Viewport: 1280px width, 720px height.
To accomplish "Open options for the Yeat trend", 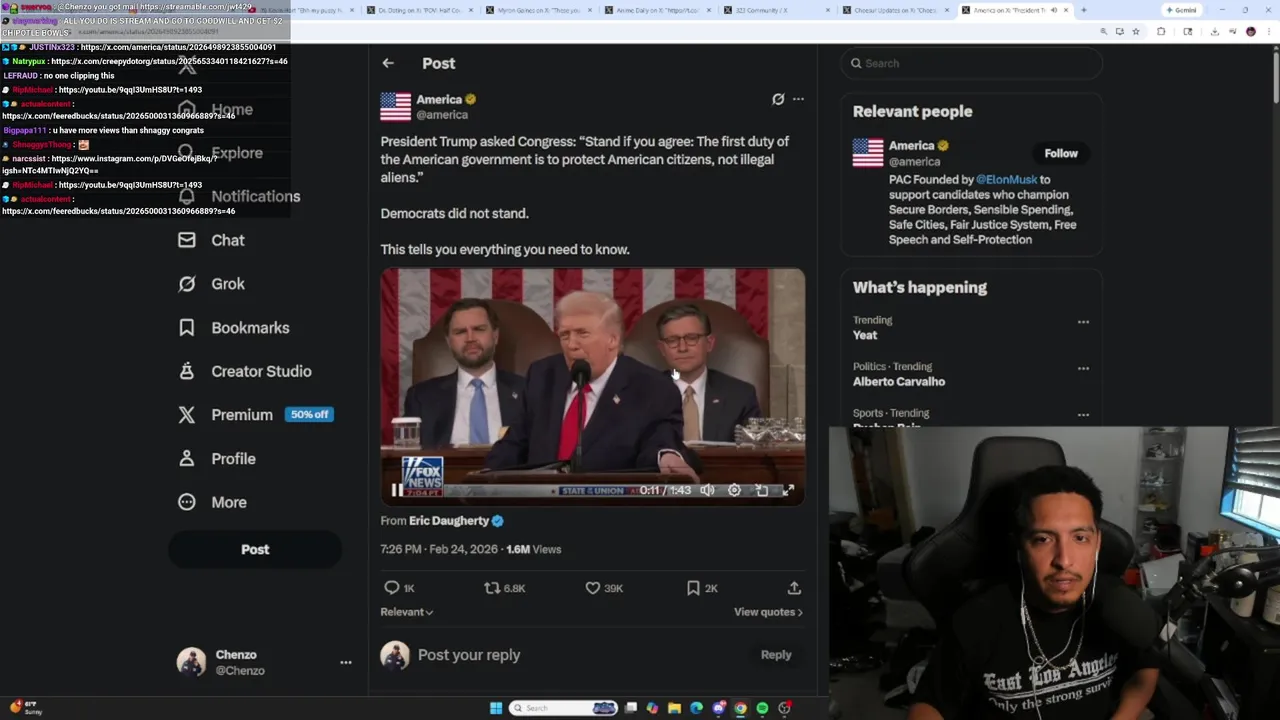I will click(1083, 322).
